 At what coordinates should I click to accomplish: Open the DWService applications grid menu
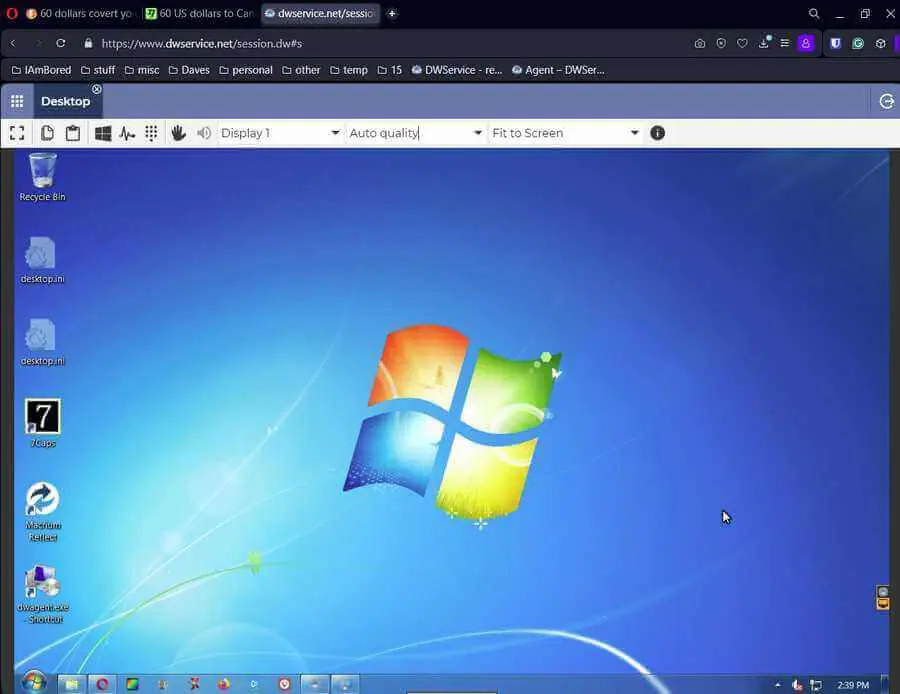point(17,102)
